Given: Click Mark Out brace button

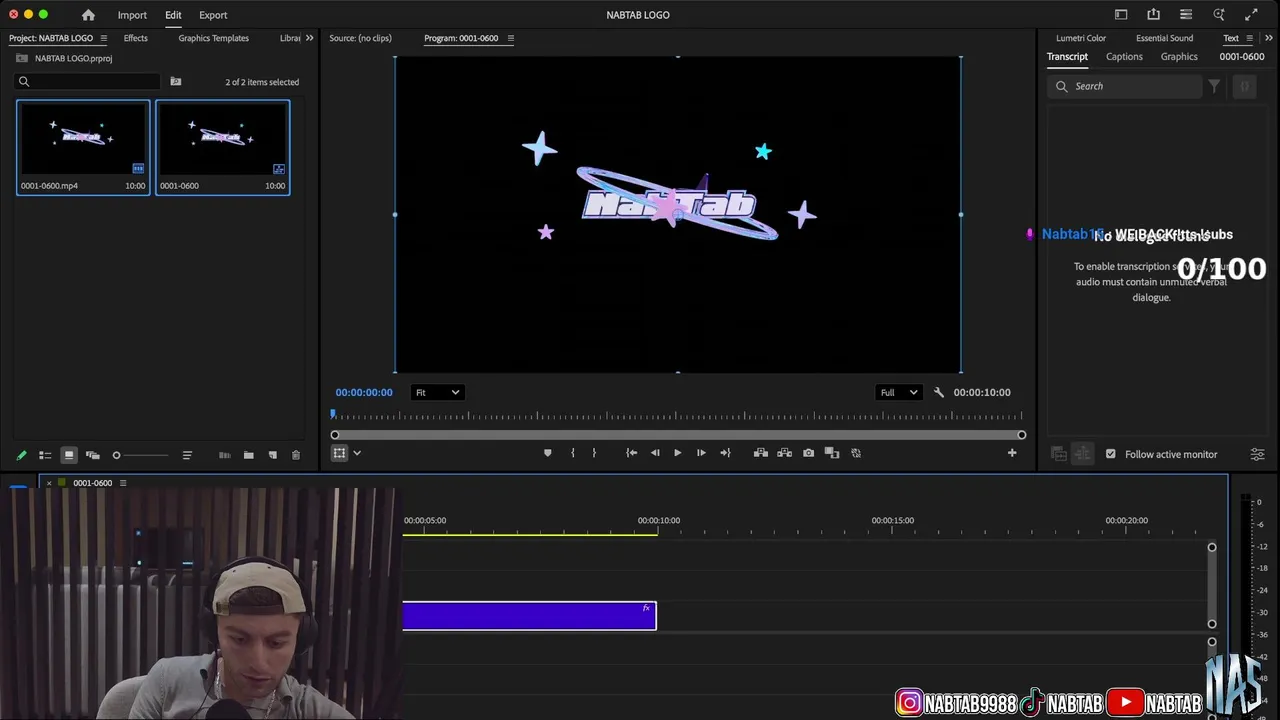Looking at the screenshot, I should point(594,453).
